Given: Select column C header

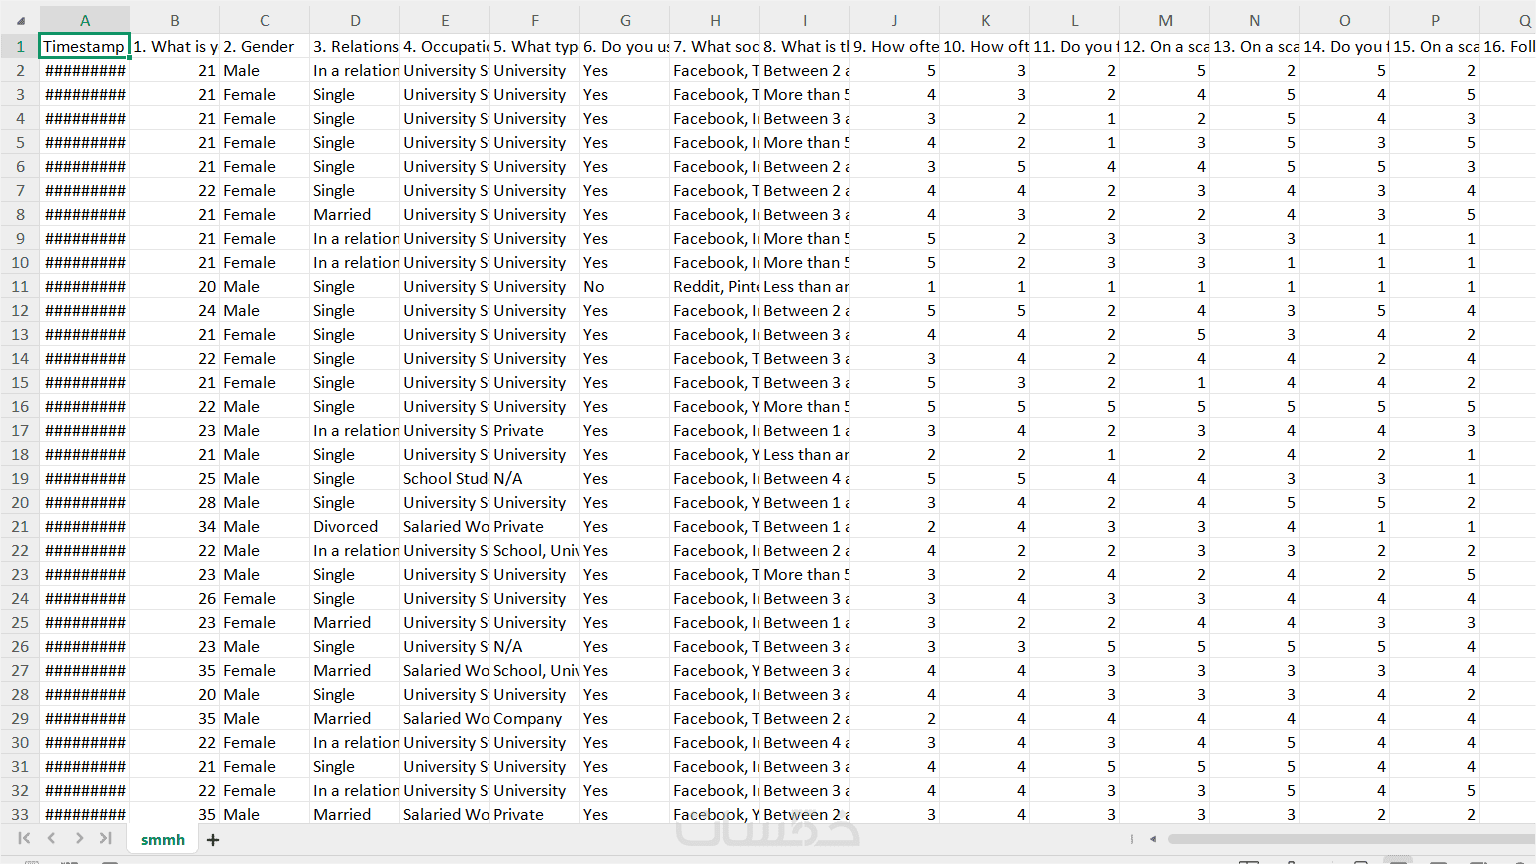Looking at the screenshot, I should click(265, 20).
